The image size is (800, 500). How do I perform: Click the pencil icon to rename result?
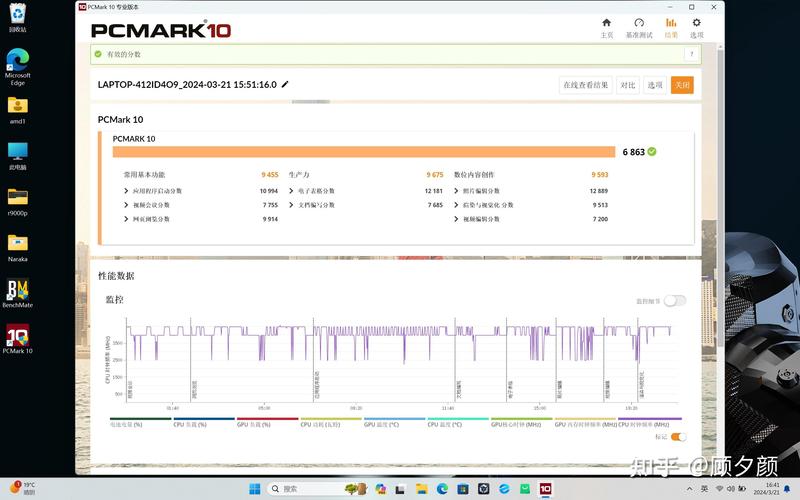click(285, 85)
